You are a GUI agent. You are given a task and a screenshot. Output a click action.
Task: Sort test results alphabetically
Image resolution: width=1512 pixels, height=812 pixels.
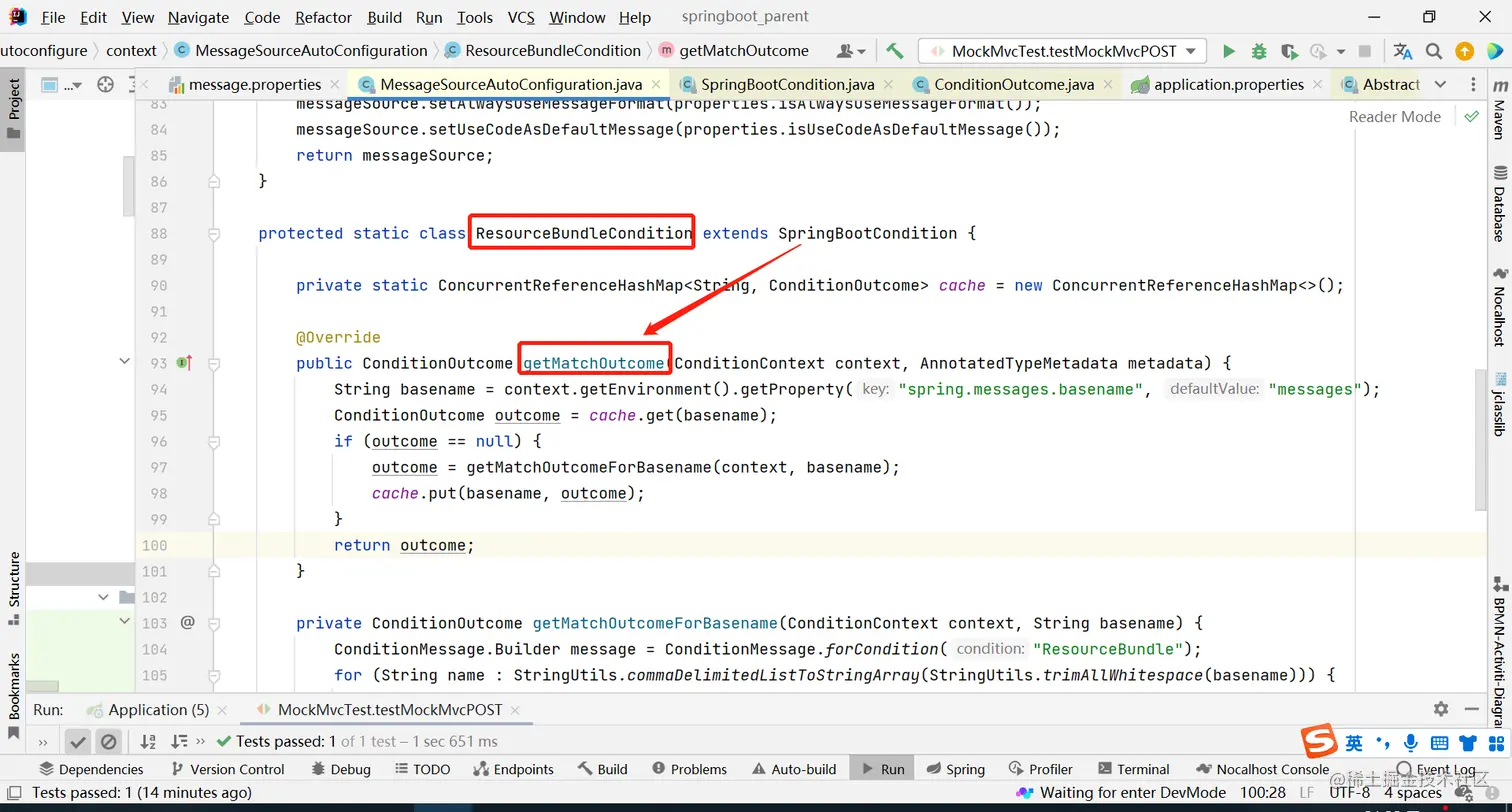[x=148, y=741]
